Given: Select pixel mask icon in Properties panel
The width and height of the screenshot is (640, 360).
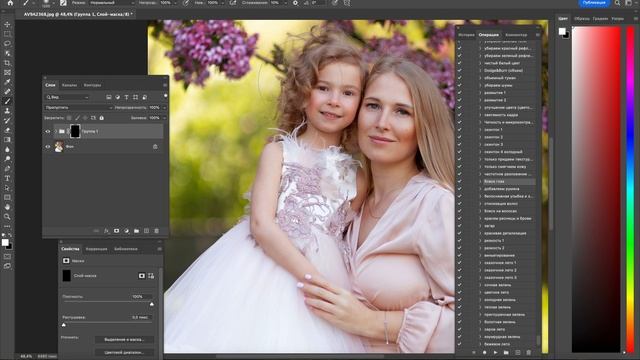Looking at the screenshot, I should pos(142,276).
